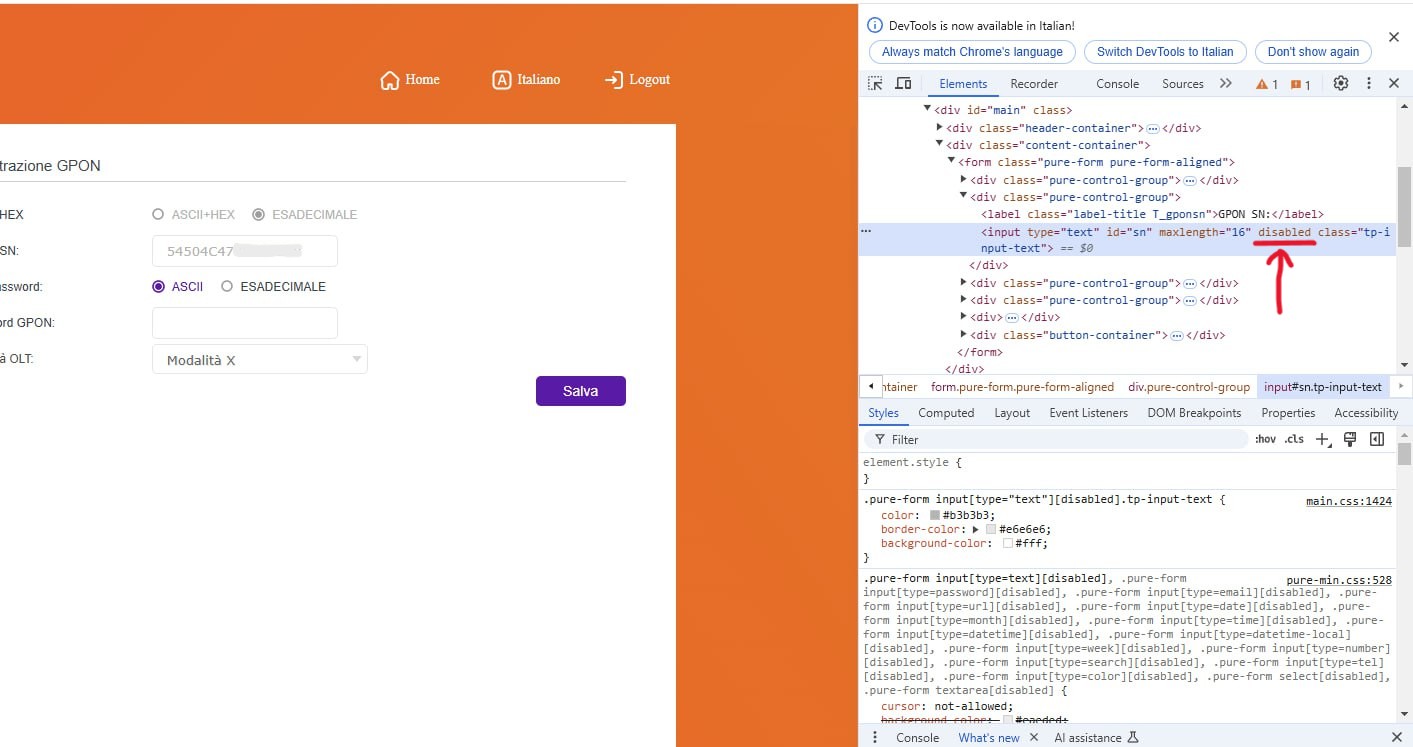Open the Event Listeners tab

tap(1088, 413)
